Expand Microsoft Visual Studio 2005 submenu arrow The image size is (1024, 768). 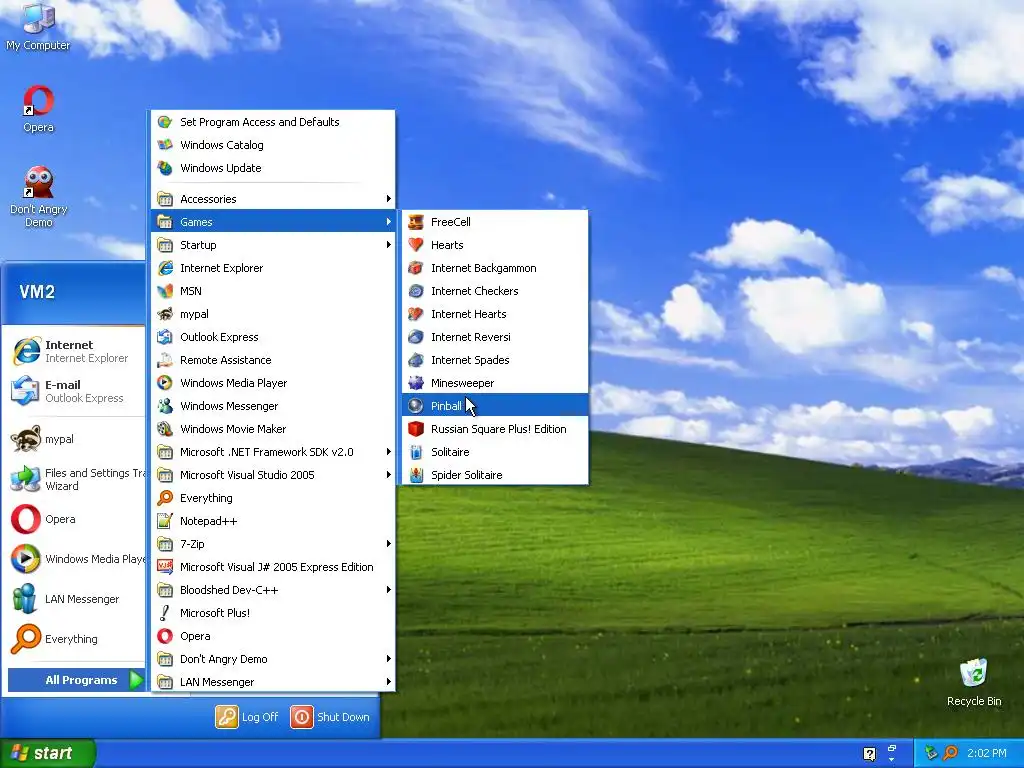(389, 475)
